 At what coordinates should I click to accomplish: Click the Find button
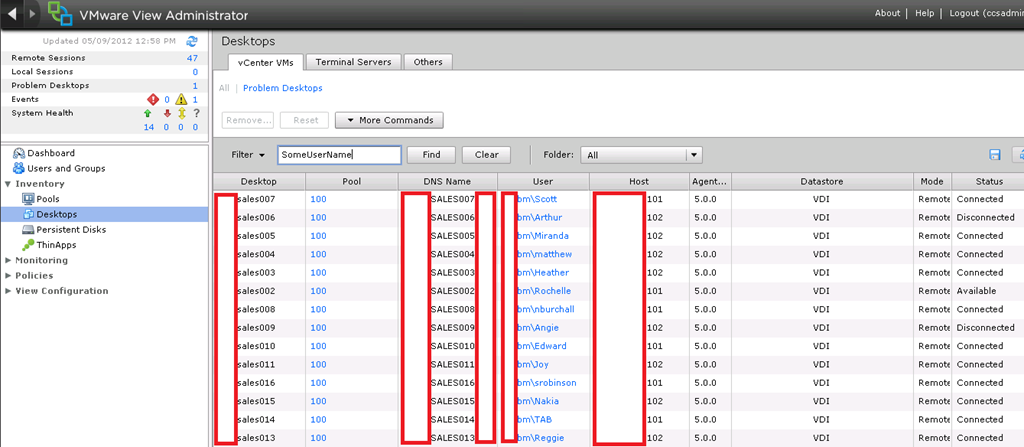pos(431,155)
